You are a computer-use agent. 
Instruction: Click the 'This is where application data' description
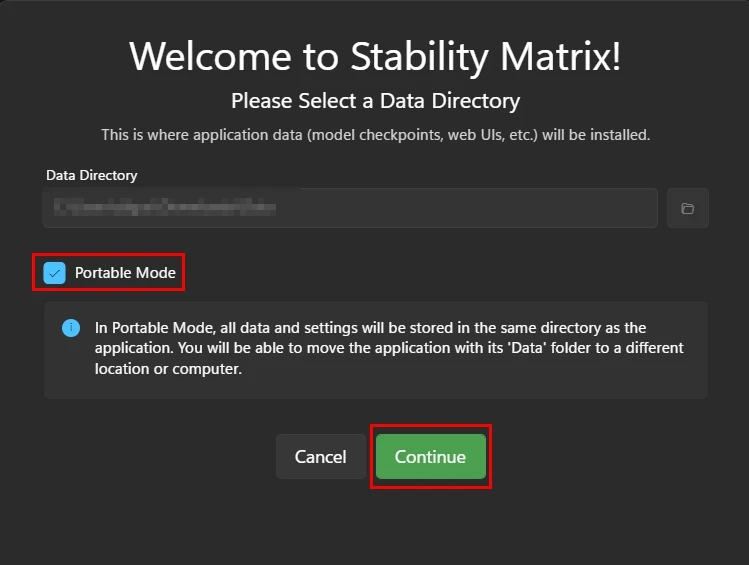[x=375, y=135]
